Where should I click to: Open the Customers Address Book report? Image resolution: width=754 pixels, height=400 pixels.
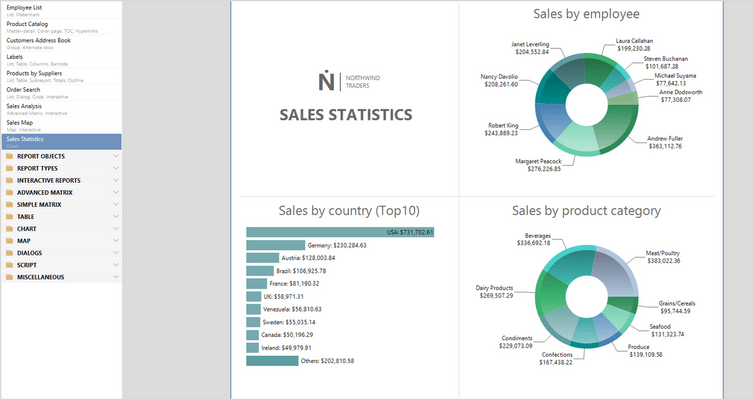[x=38, y=40]
